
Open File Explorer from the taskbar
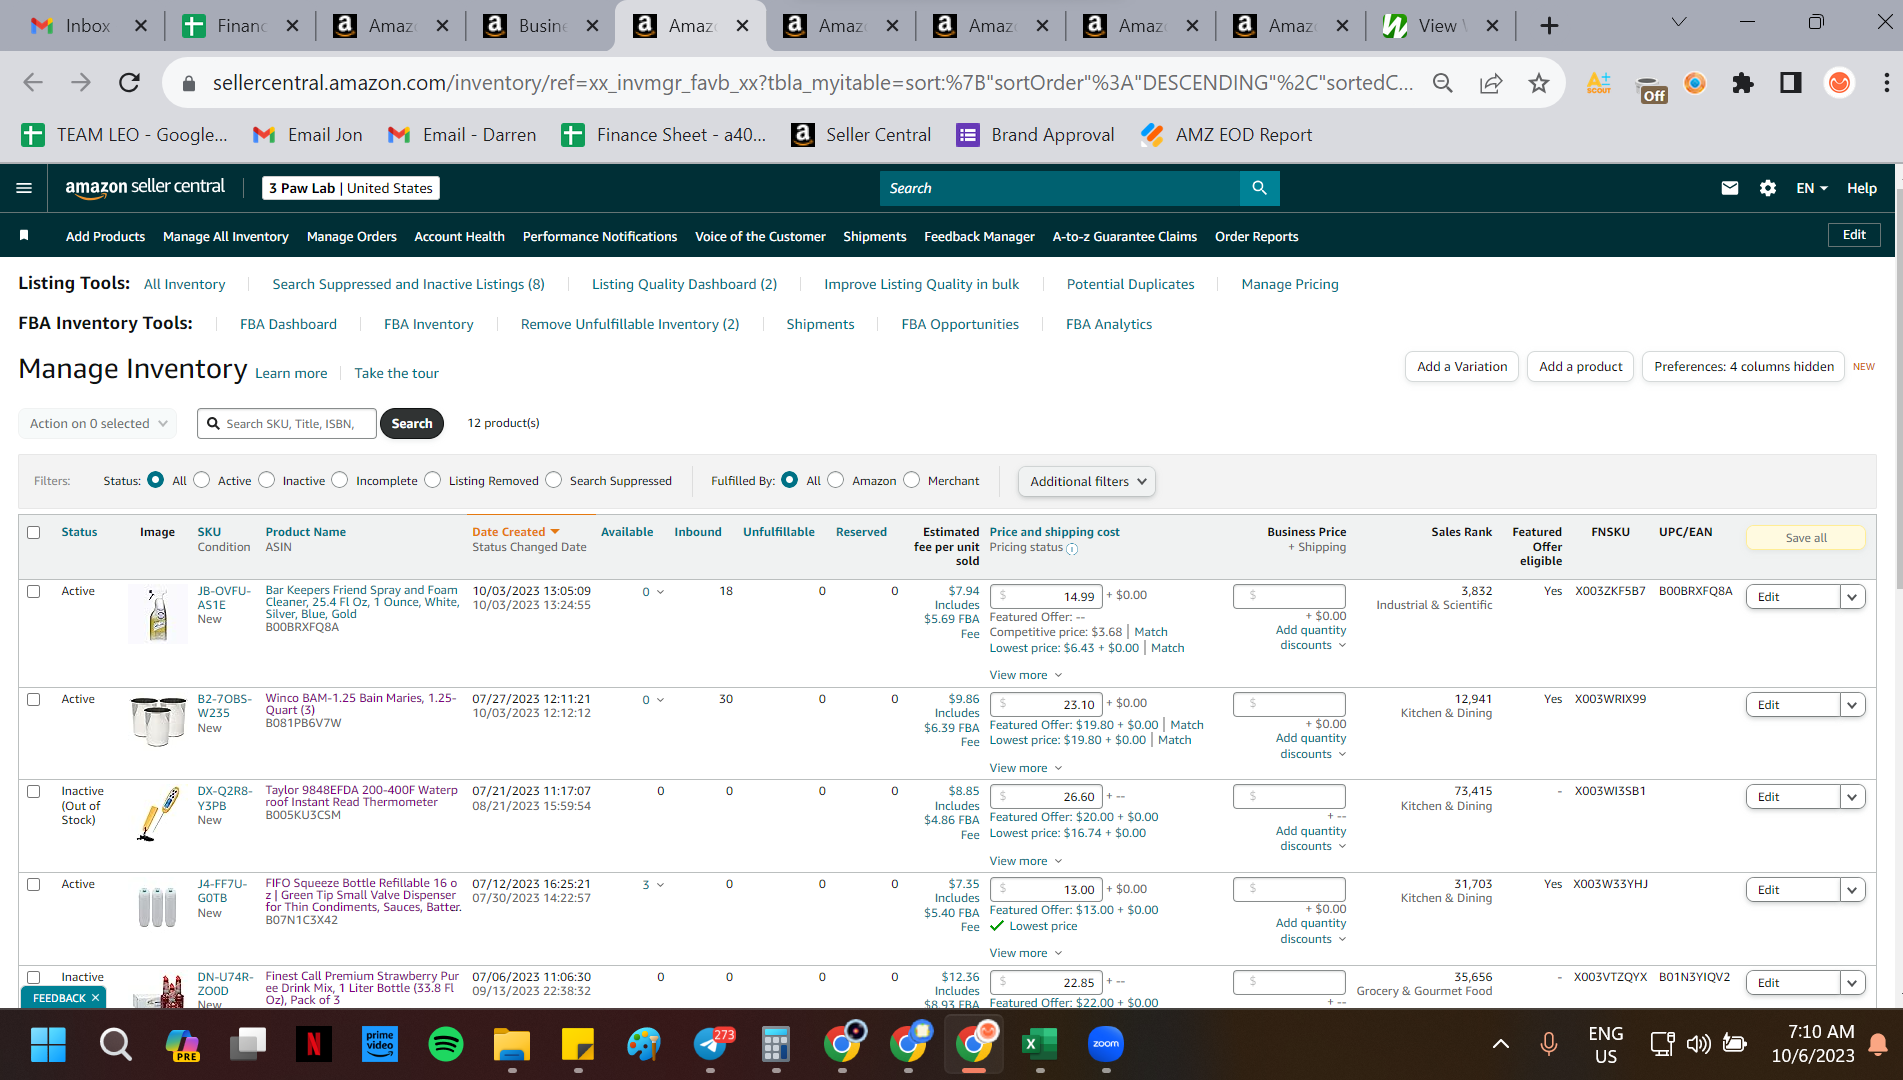(x=512, y=1045)
